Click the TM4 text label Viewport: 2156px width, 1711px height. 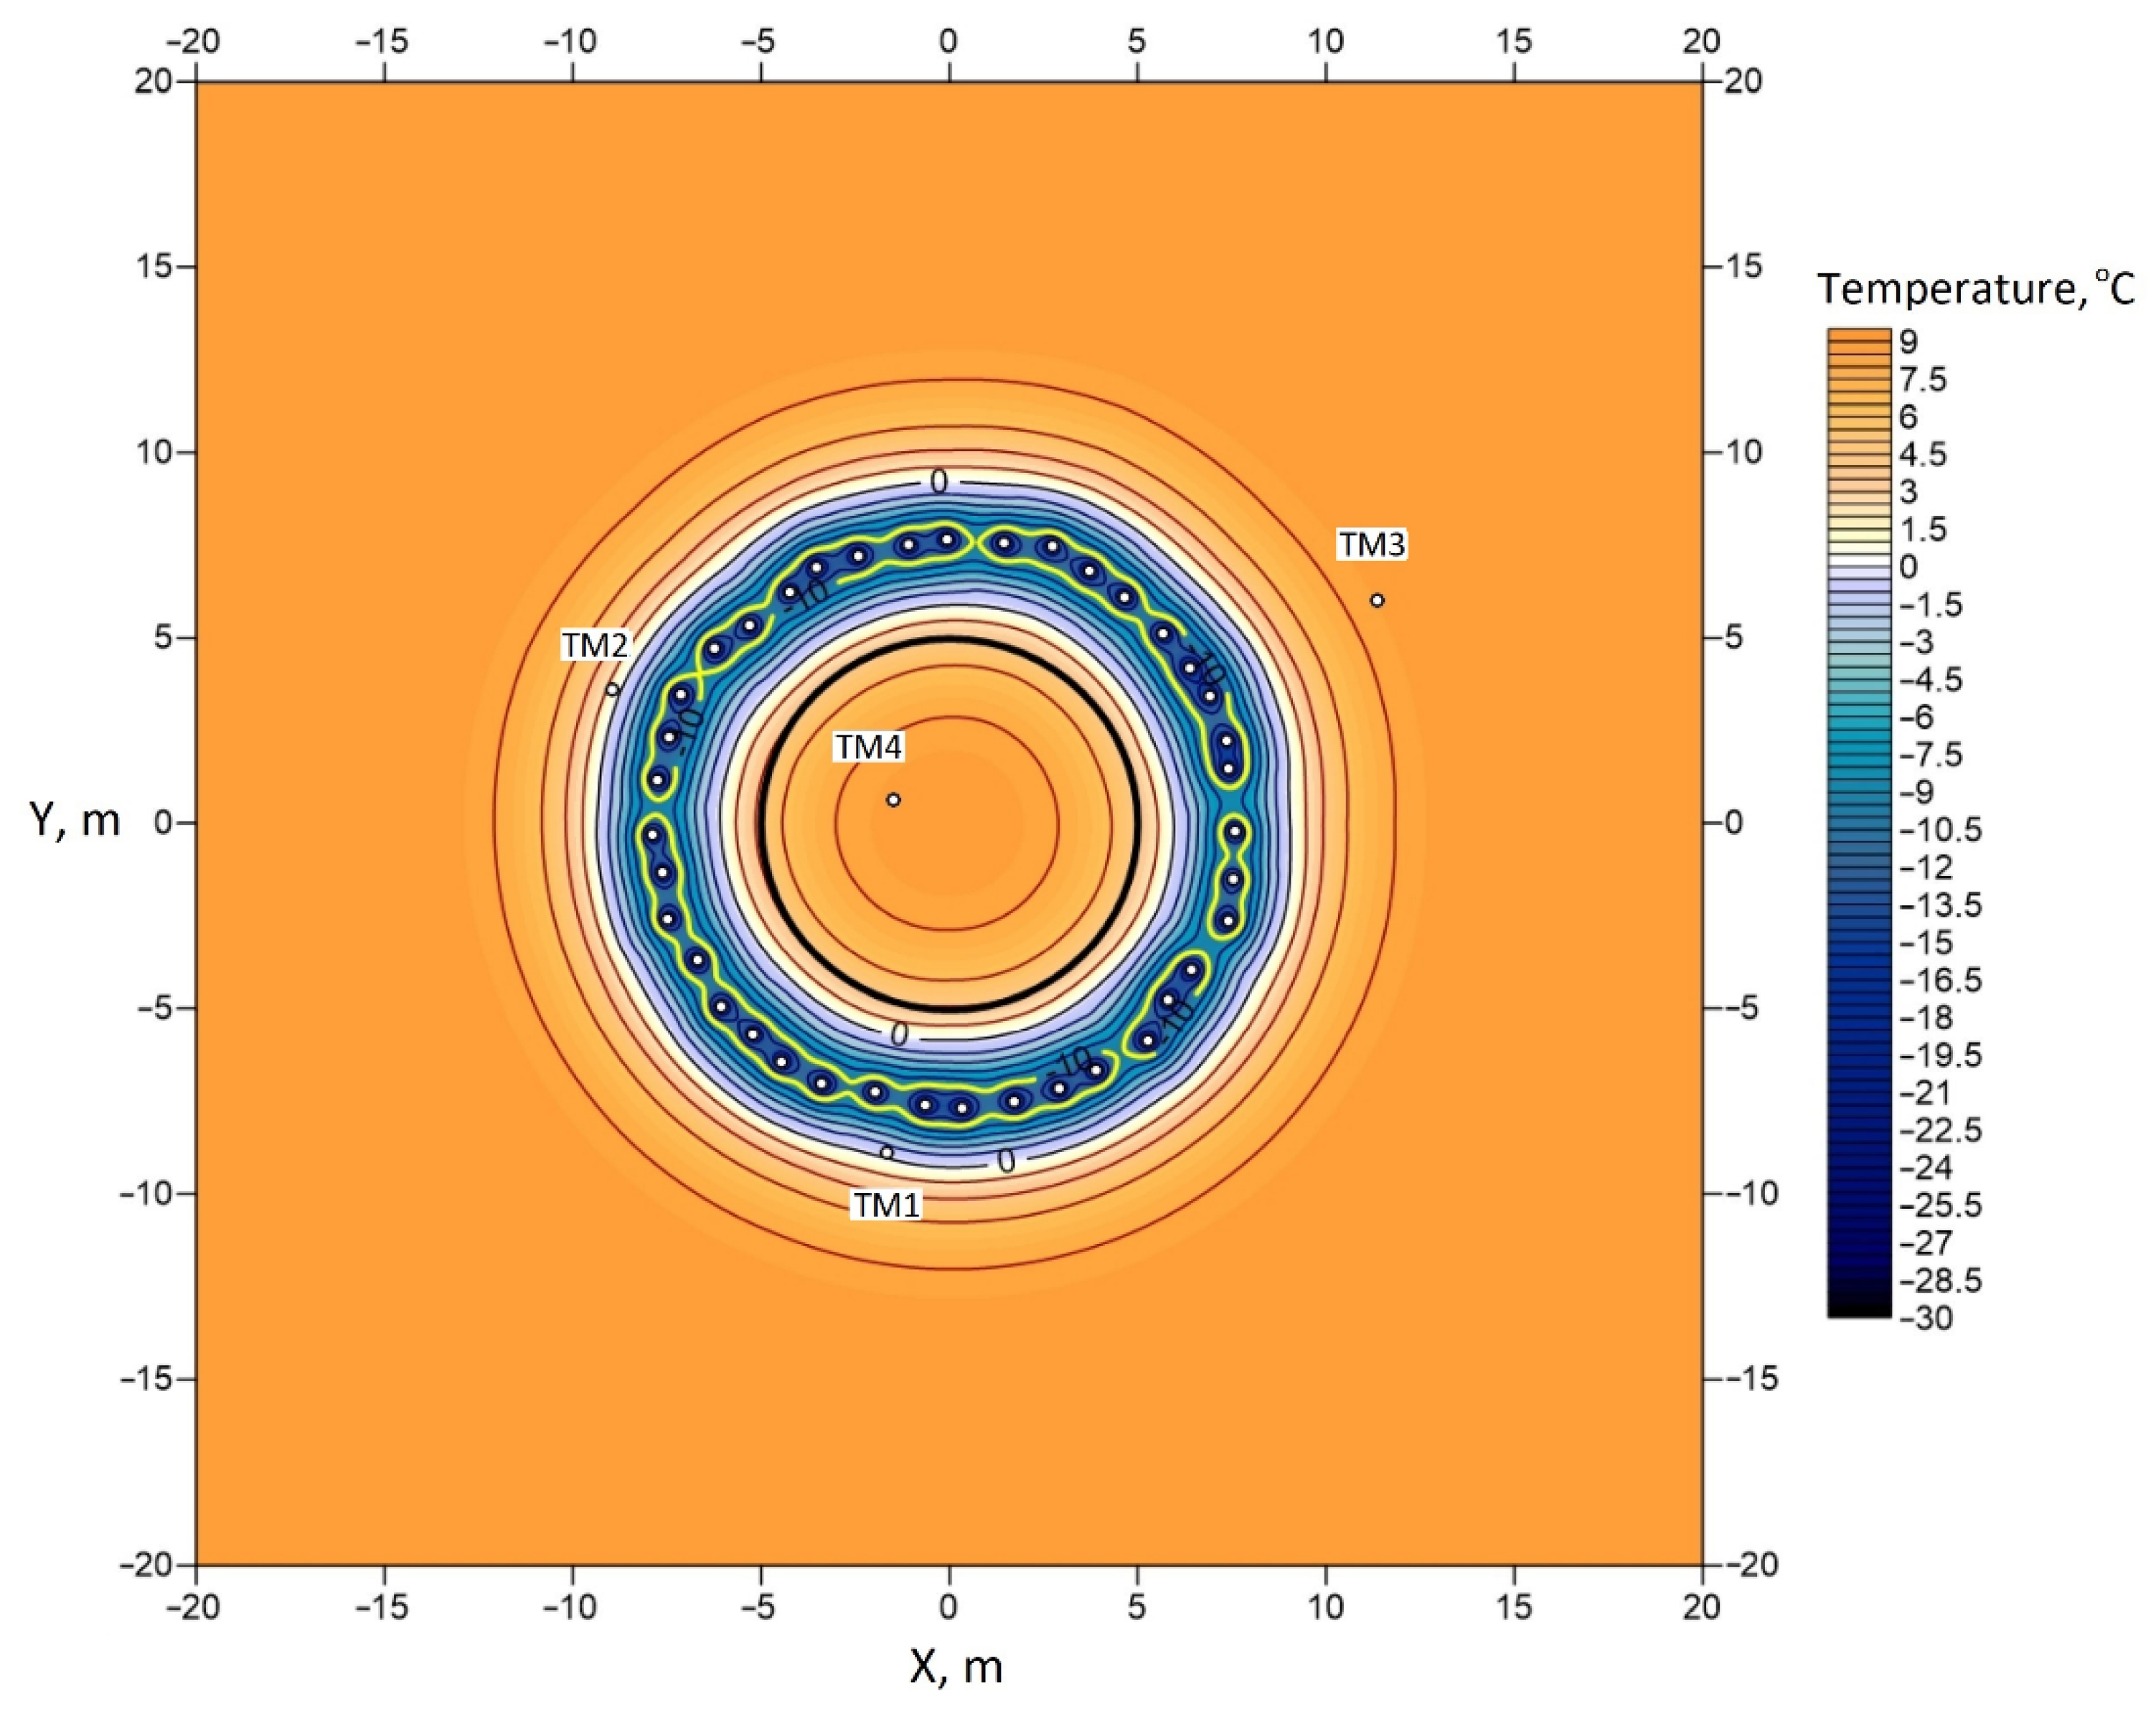coord(868,747)
